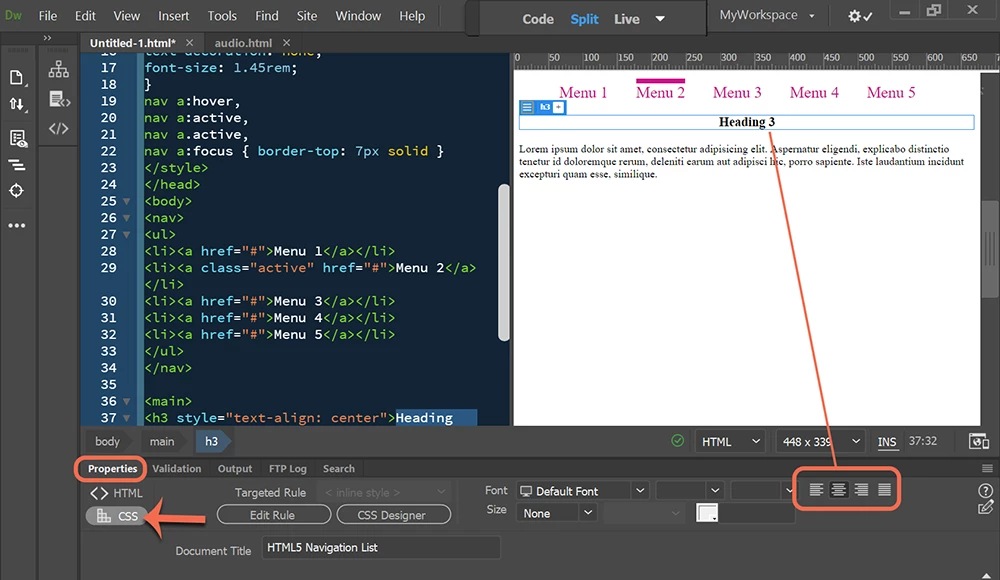Click the green no-errors check icon
The image size is (1000, 580).
pos(677,441)
